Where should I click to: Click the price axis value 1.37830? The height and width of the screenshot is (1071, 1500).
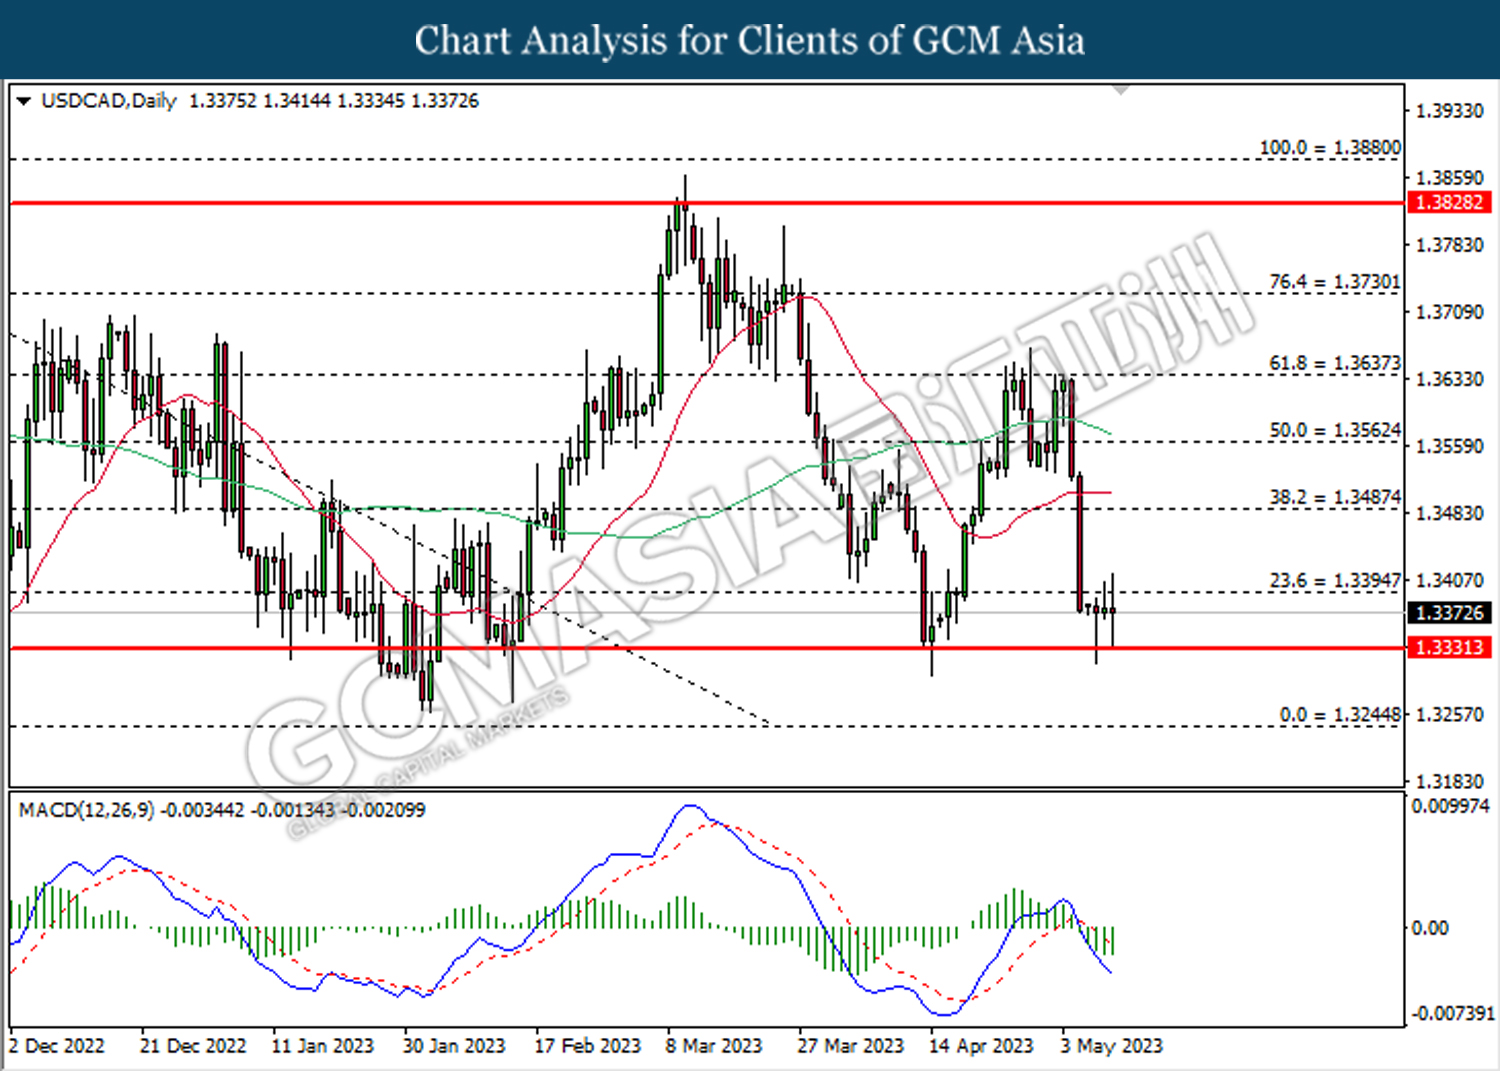click(x=1450, y=245)
